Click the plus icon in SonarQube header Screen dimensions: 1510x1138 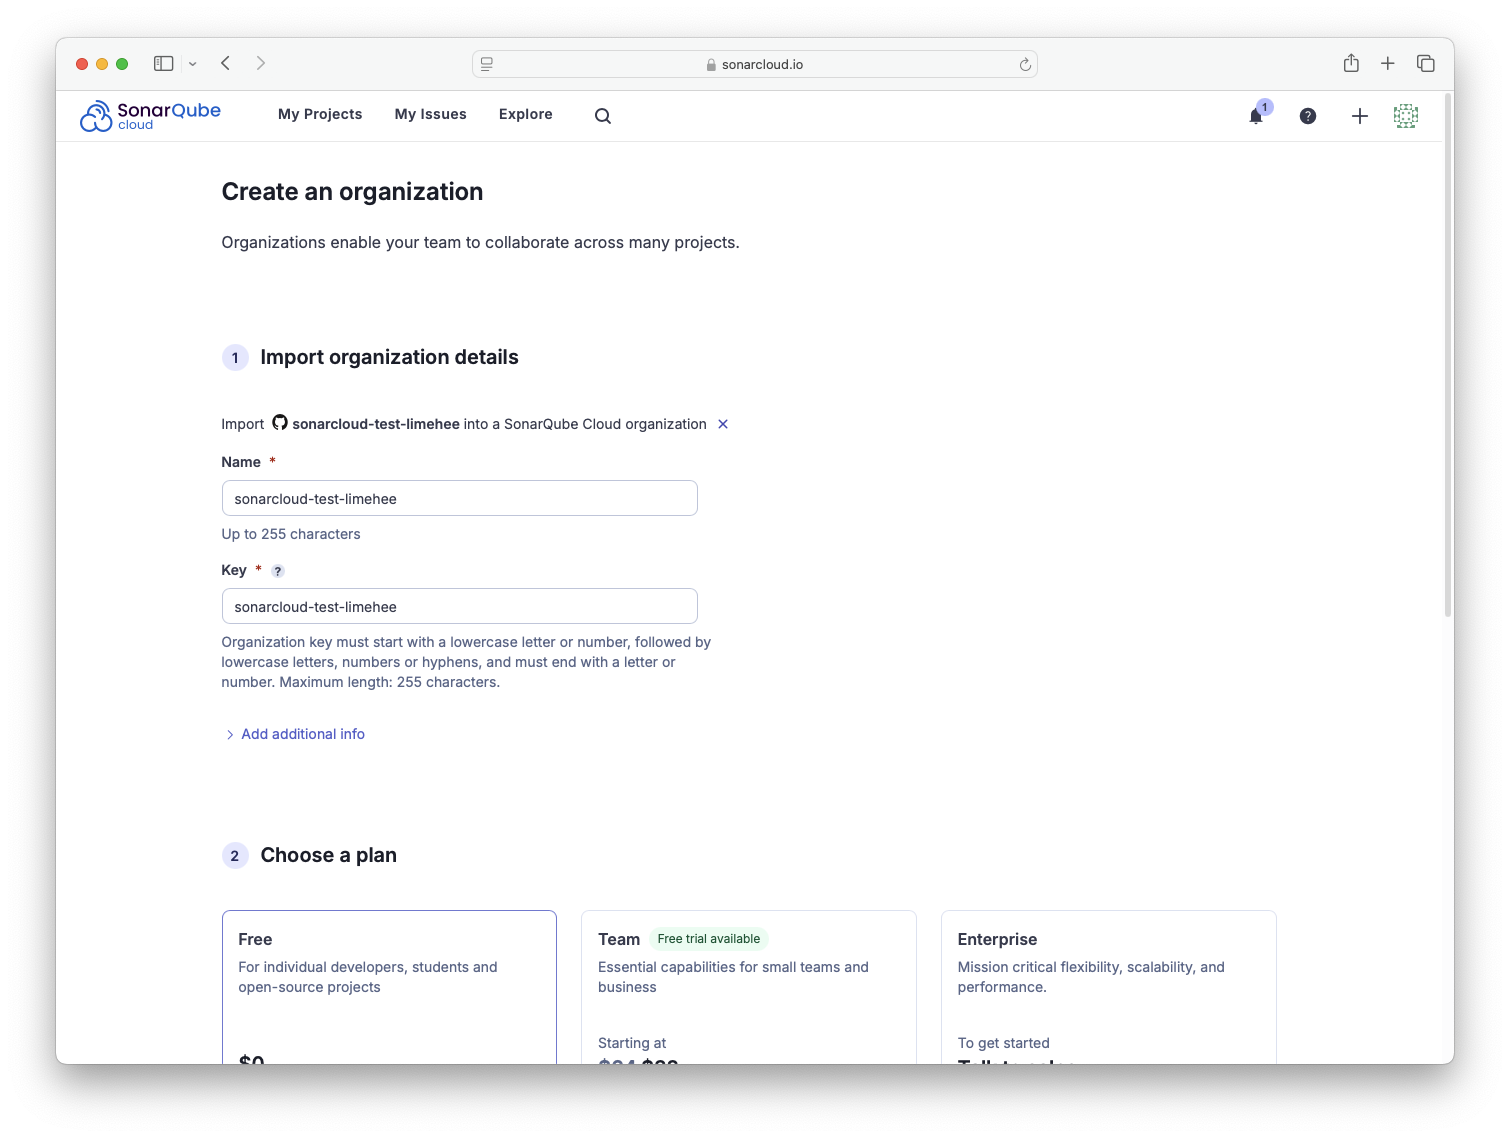point(1360,116)
